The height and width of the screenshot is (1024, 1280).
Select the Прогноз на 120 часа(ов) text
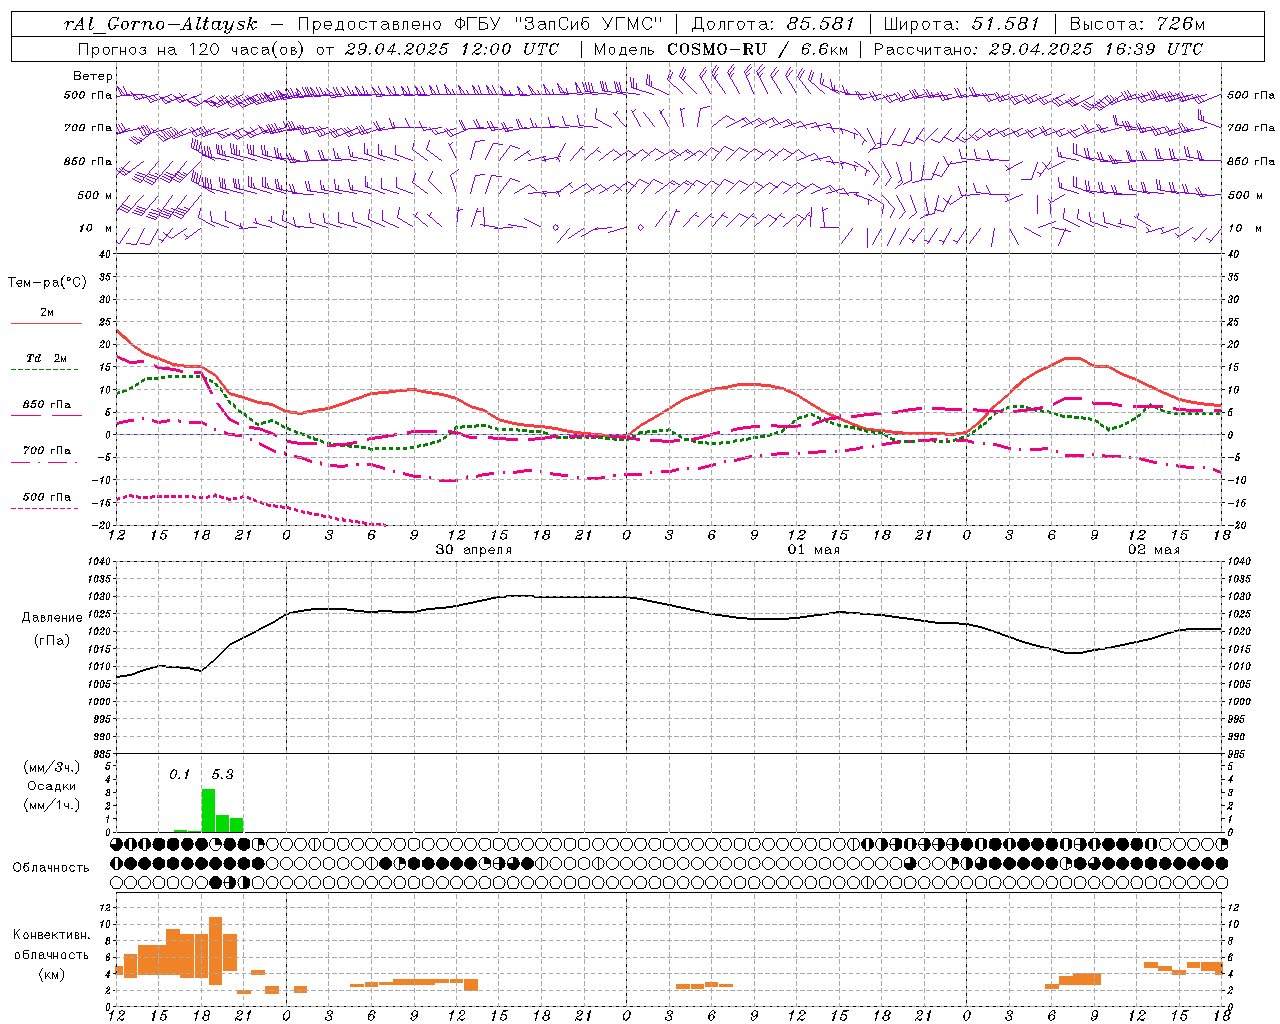click(x=191, y=49)
